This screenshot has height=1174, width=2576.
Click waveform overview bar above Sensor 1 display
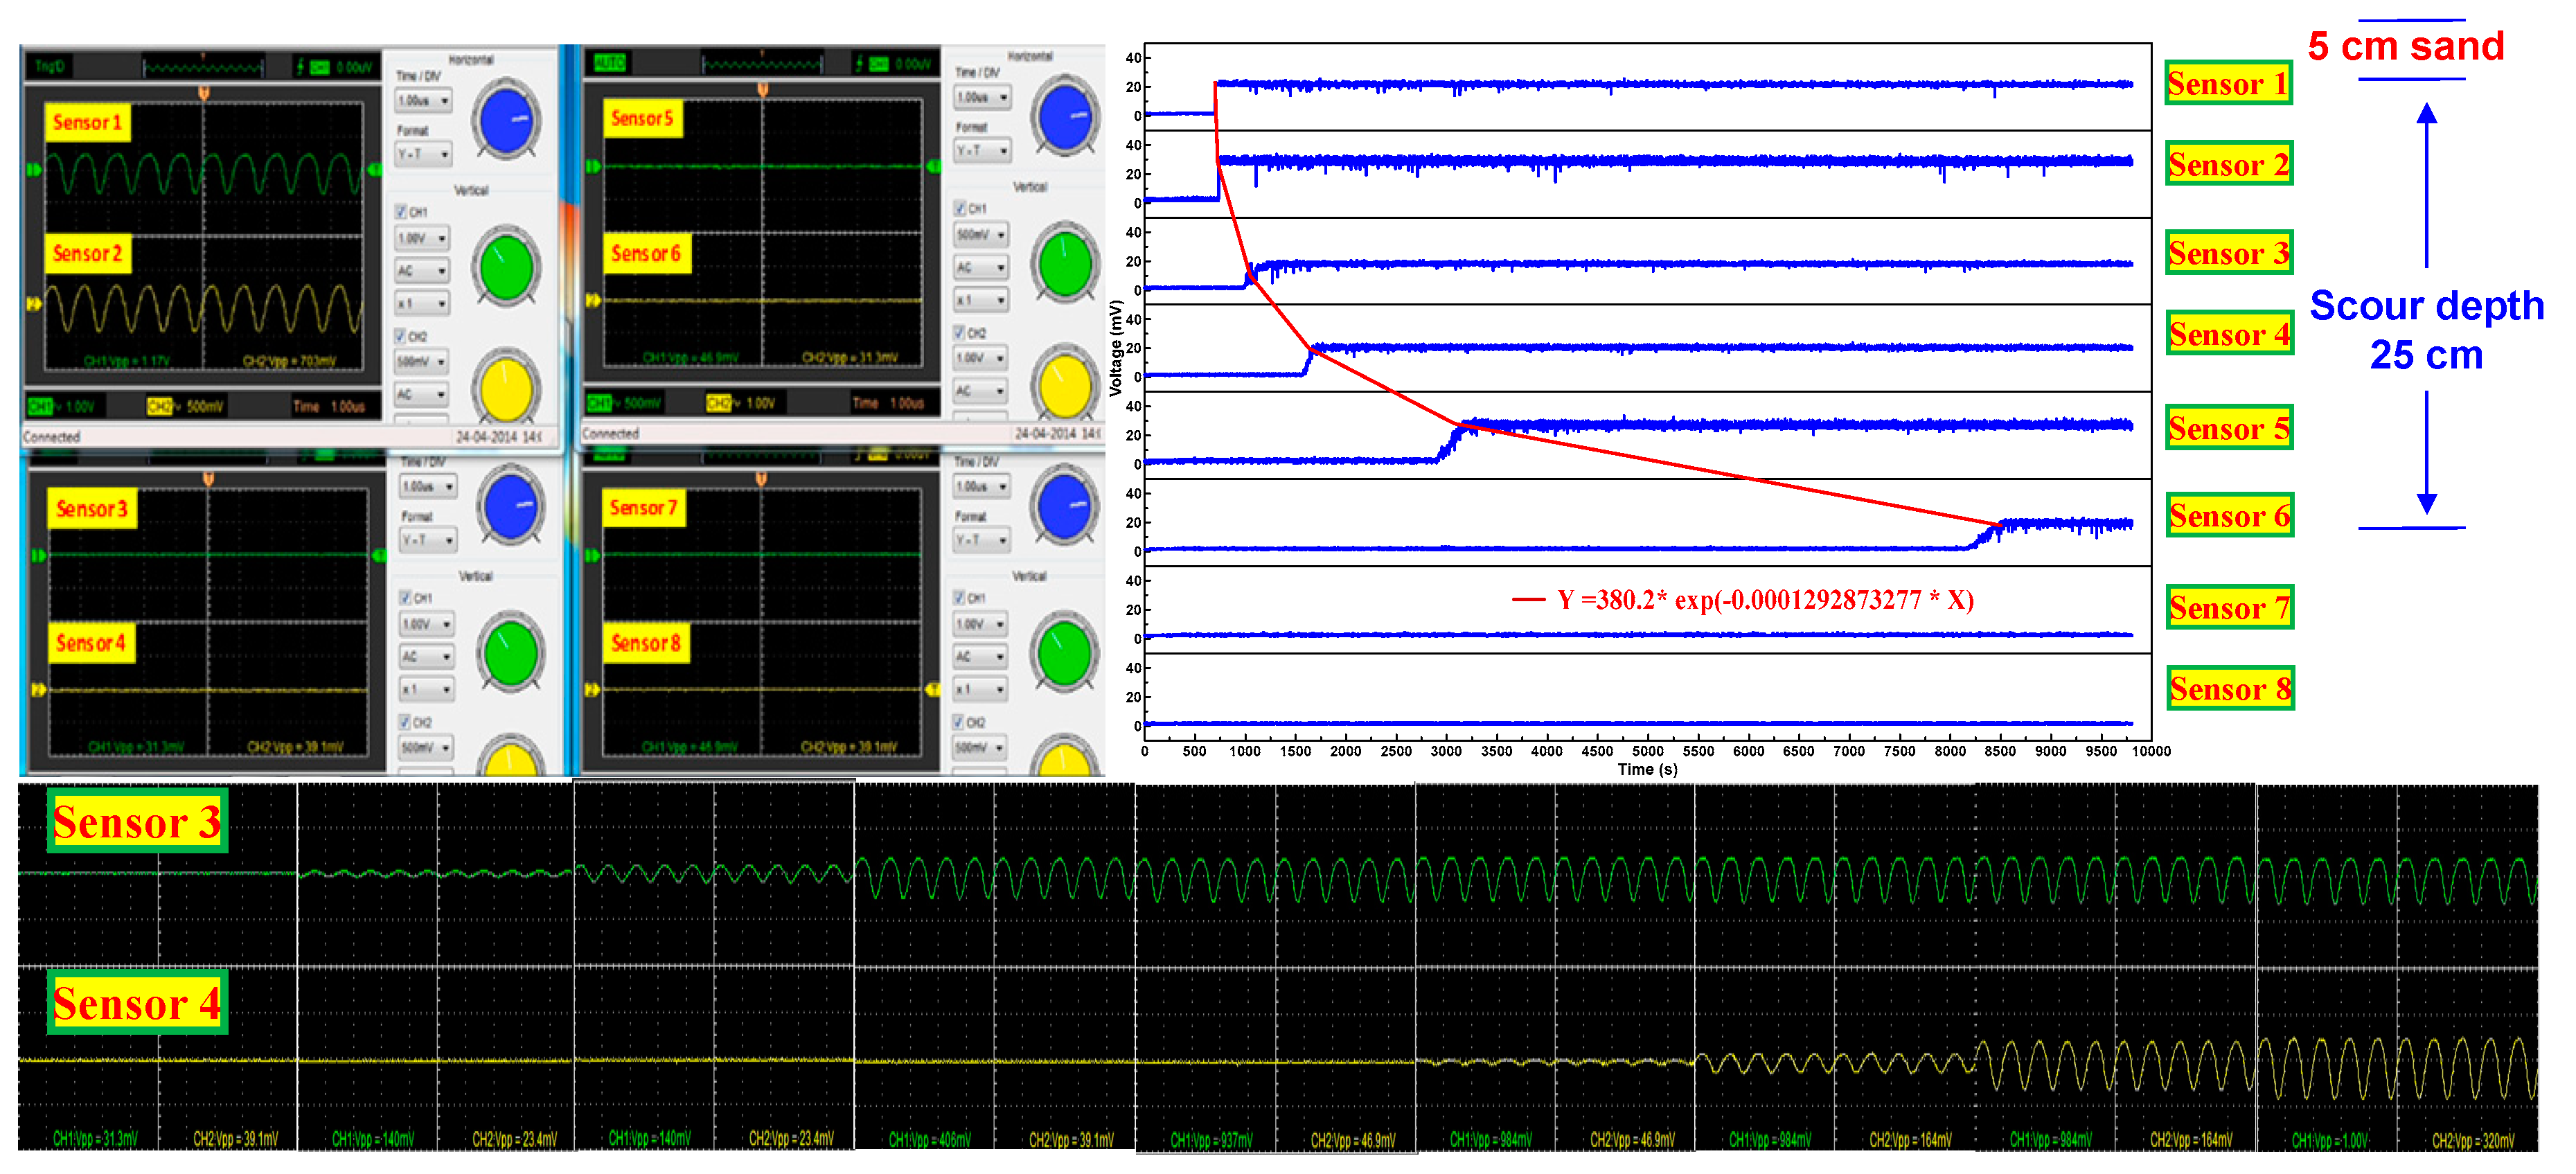(x=204, y=67)
